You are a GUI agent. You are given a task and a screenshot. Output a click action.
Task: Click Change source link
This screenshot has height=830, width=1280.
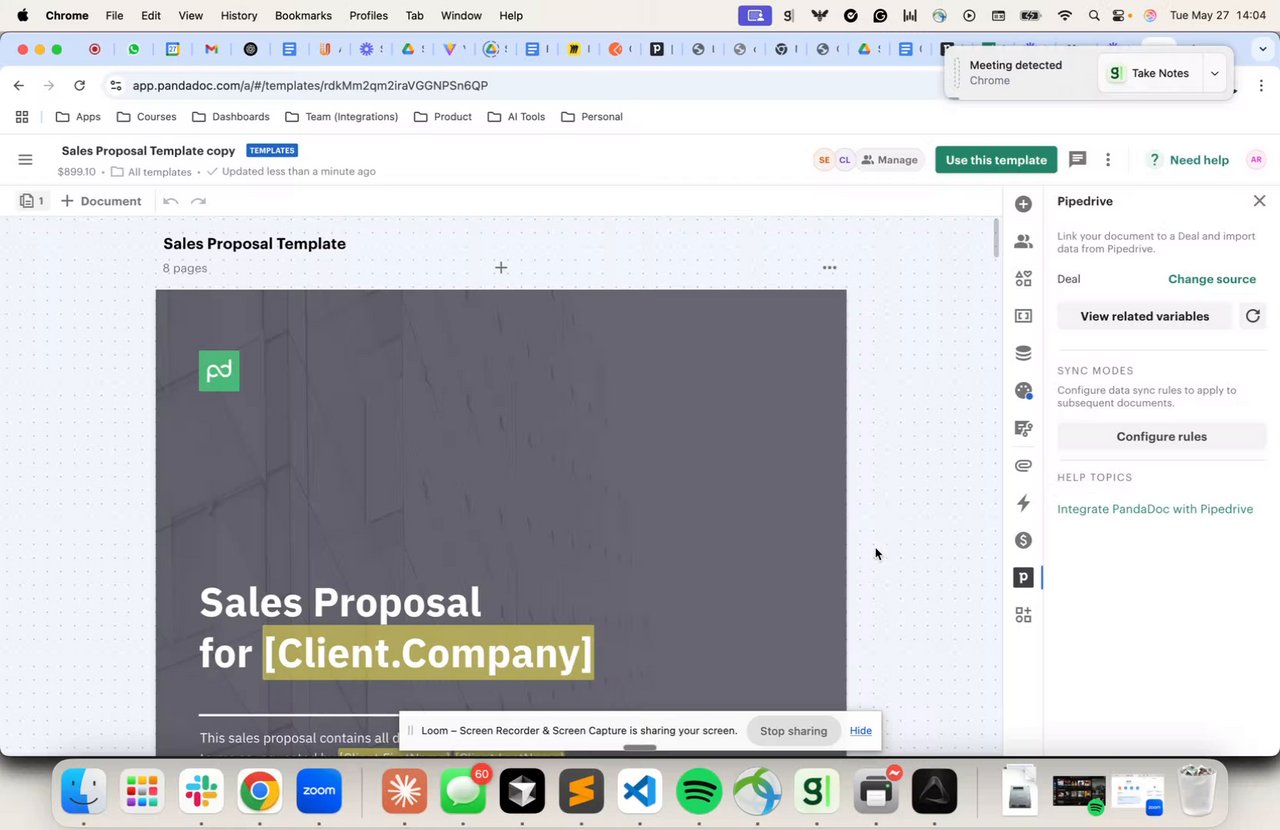point(1212,279)
